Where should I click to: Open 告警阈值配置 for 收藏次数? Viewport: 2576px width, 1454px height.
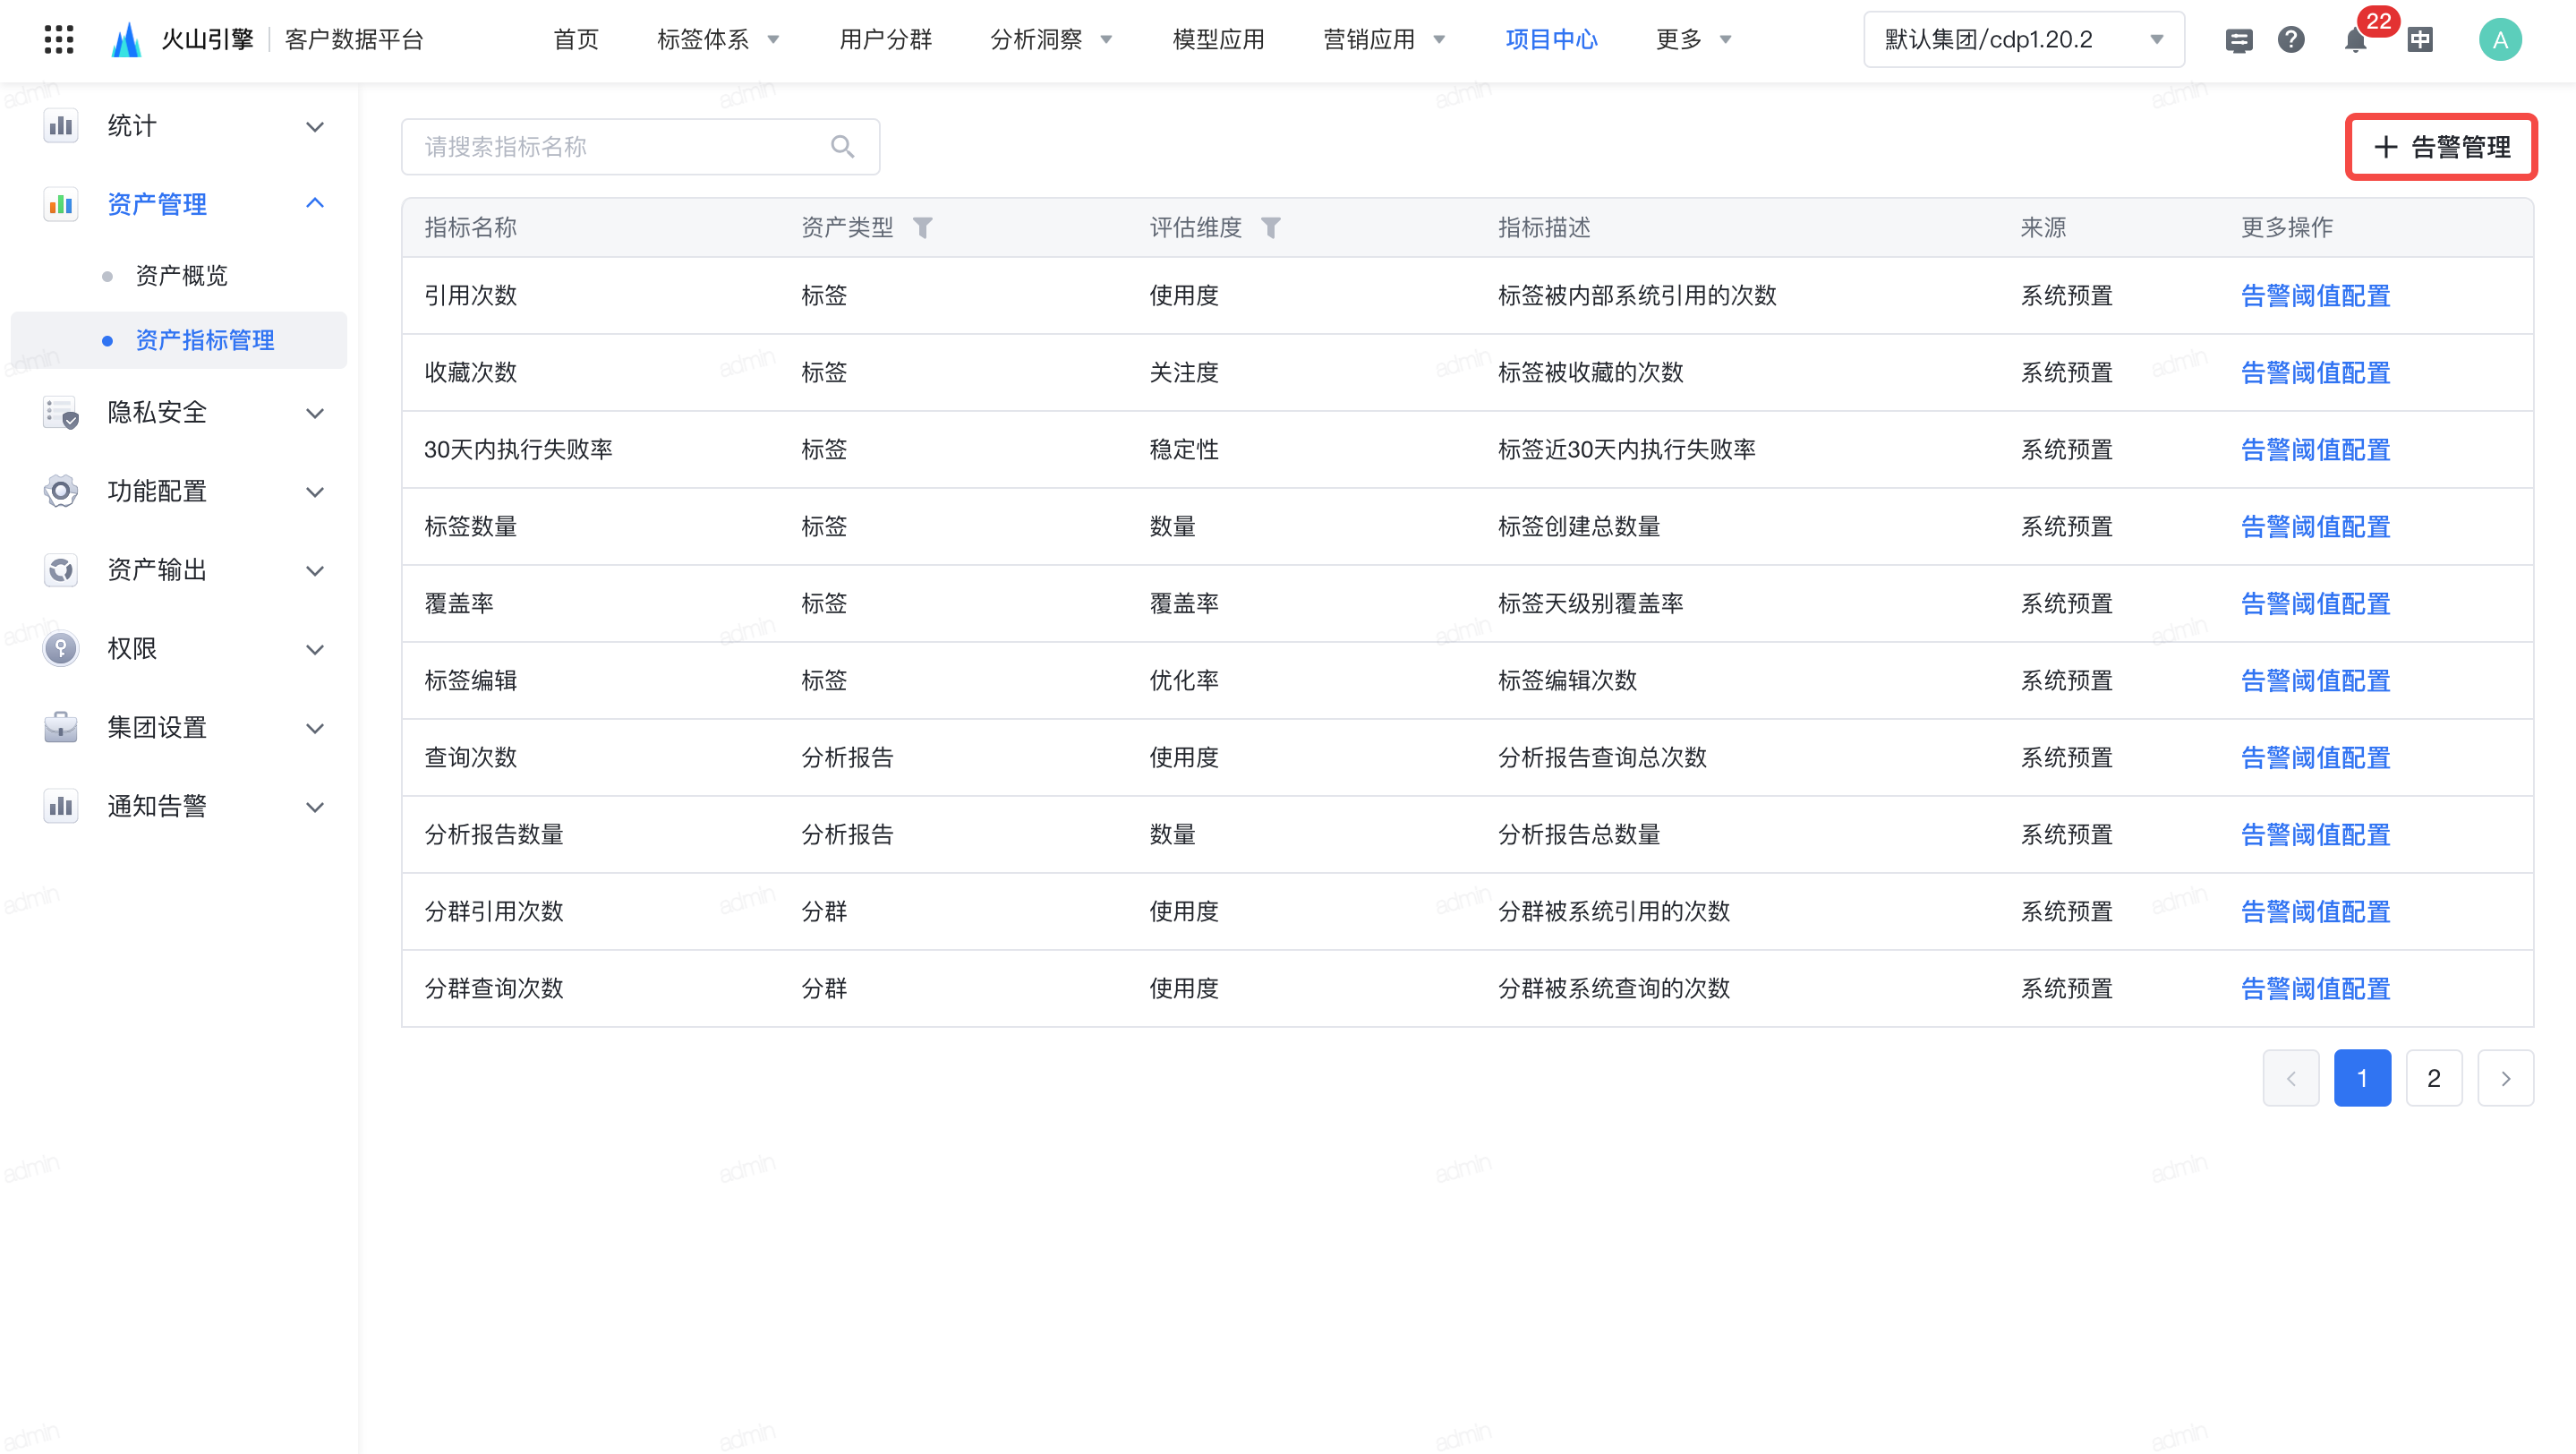[x=2315, y=373]
